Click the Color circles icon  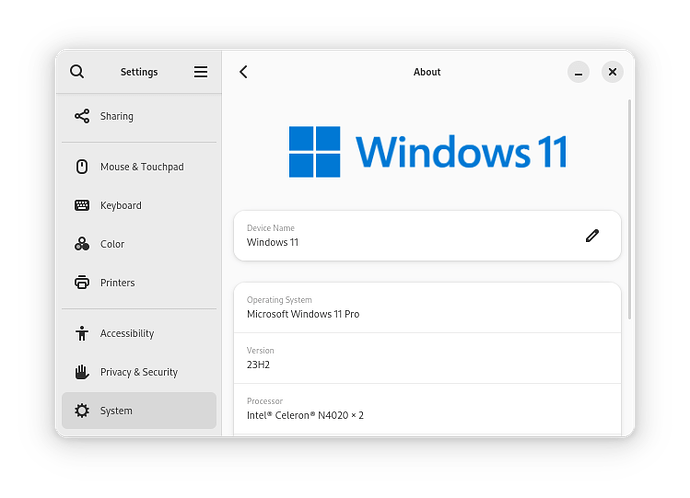pos(82,244)
